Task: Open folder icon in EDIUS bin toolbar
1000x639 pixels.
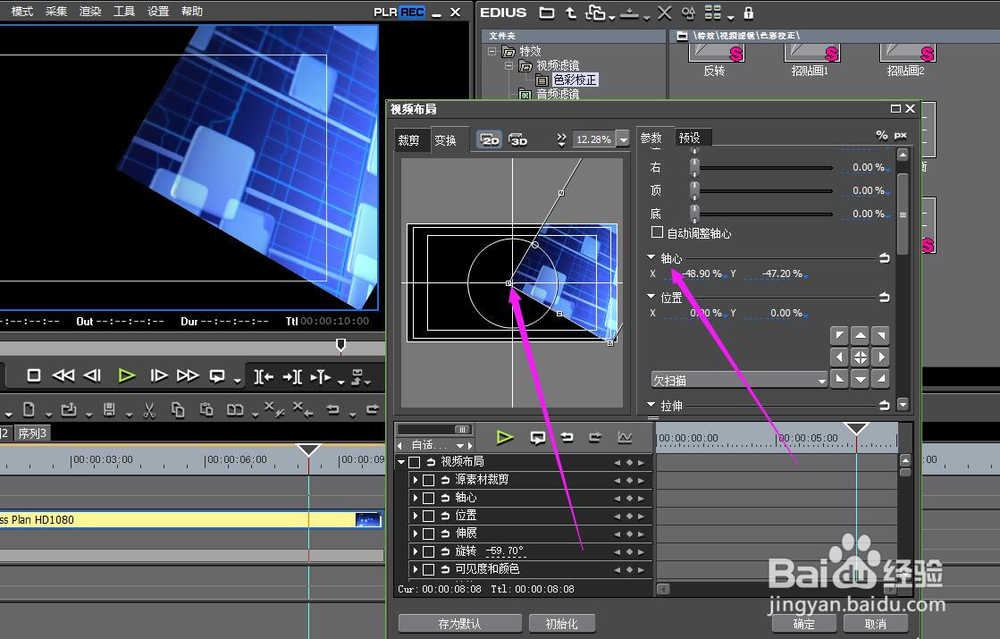Action: [547, 13]
